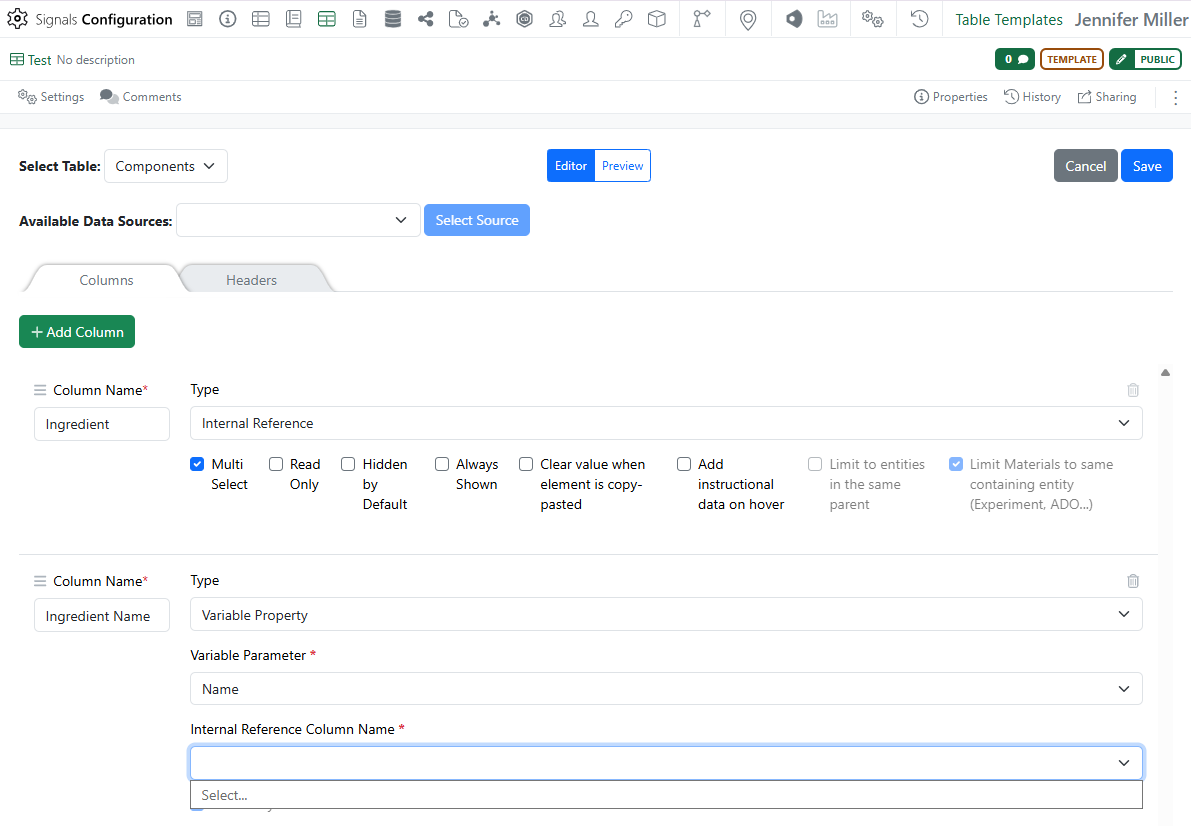Click the share nodes icon in toolbar
The width and height of the screenshot is (1191, 826).
click(426, 19)
